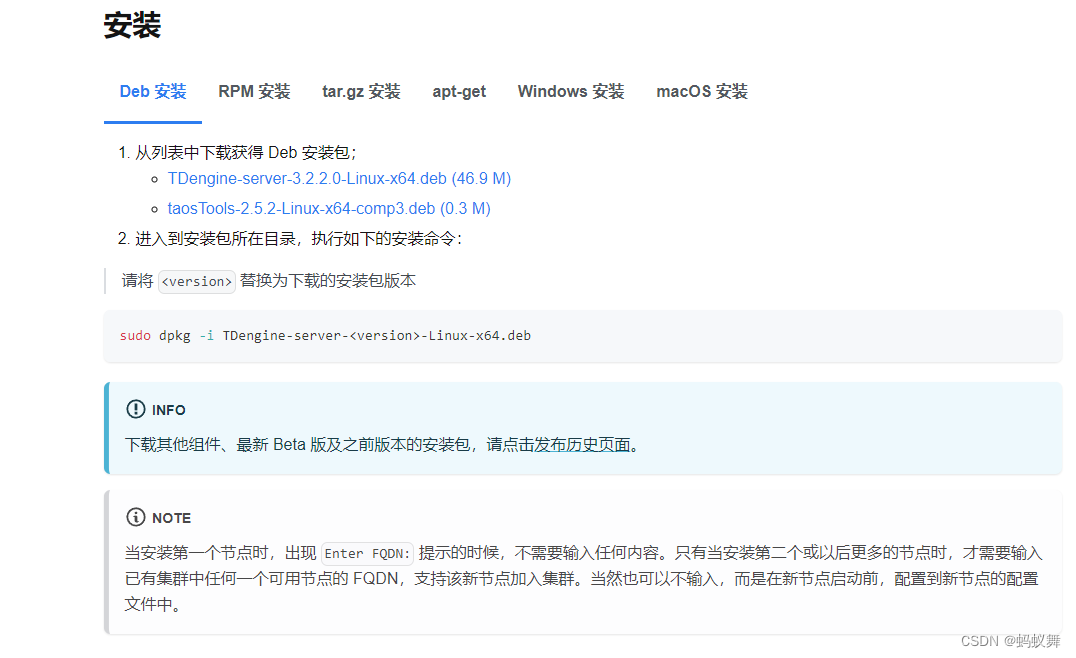This screenshot has height=658, width=1076.
Task: Open the Windows 安装 tab
Action: 570,91
